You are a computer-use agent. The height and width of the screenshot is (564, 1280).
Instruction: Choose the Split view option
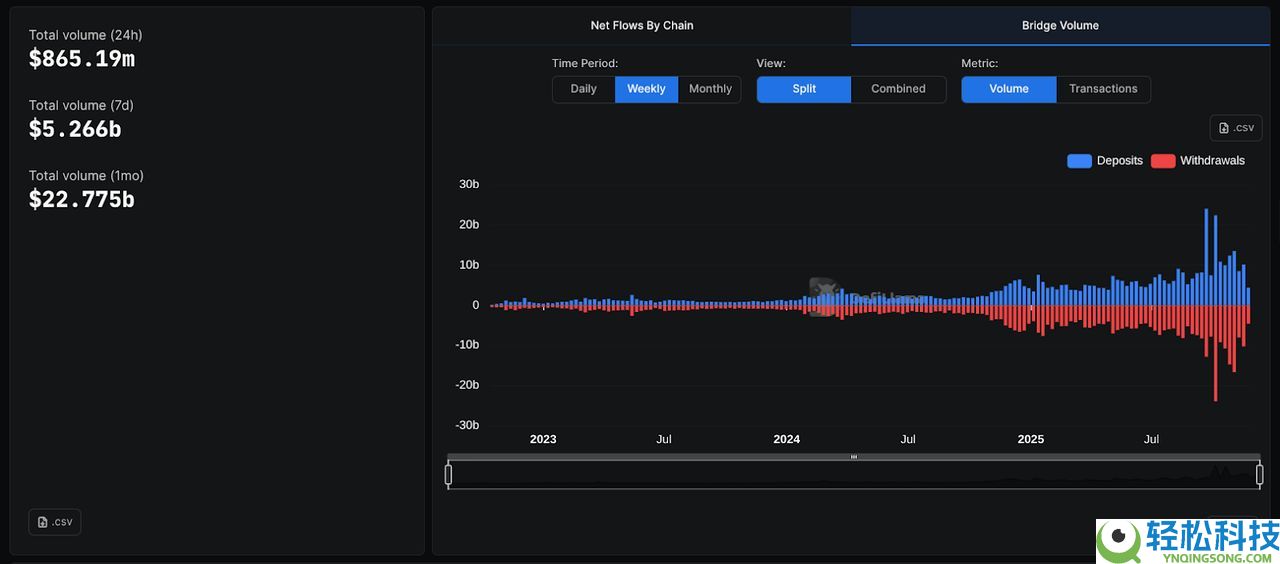(x=804, y=89)
